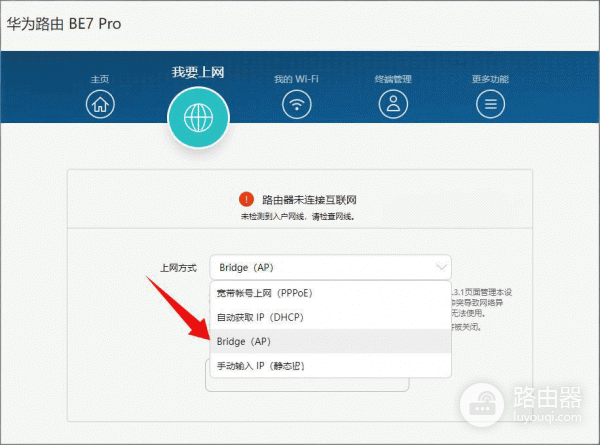Screen dimensions: 600x445
Task: Click the 路由器未连接互联网 status text
Action: tap(309, 200)
